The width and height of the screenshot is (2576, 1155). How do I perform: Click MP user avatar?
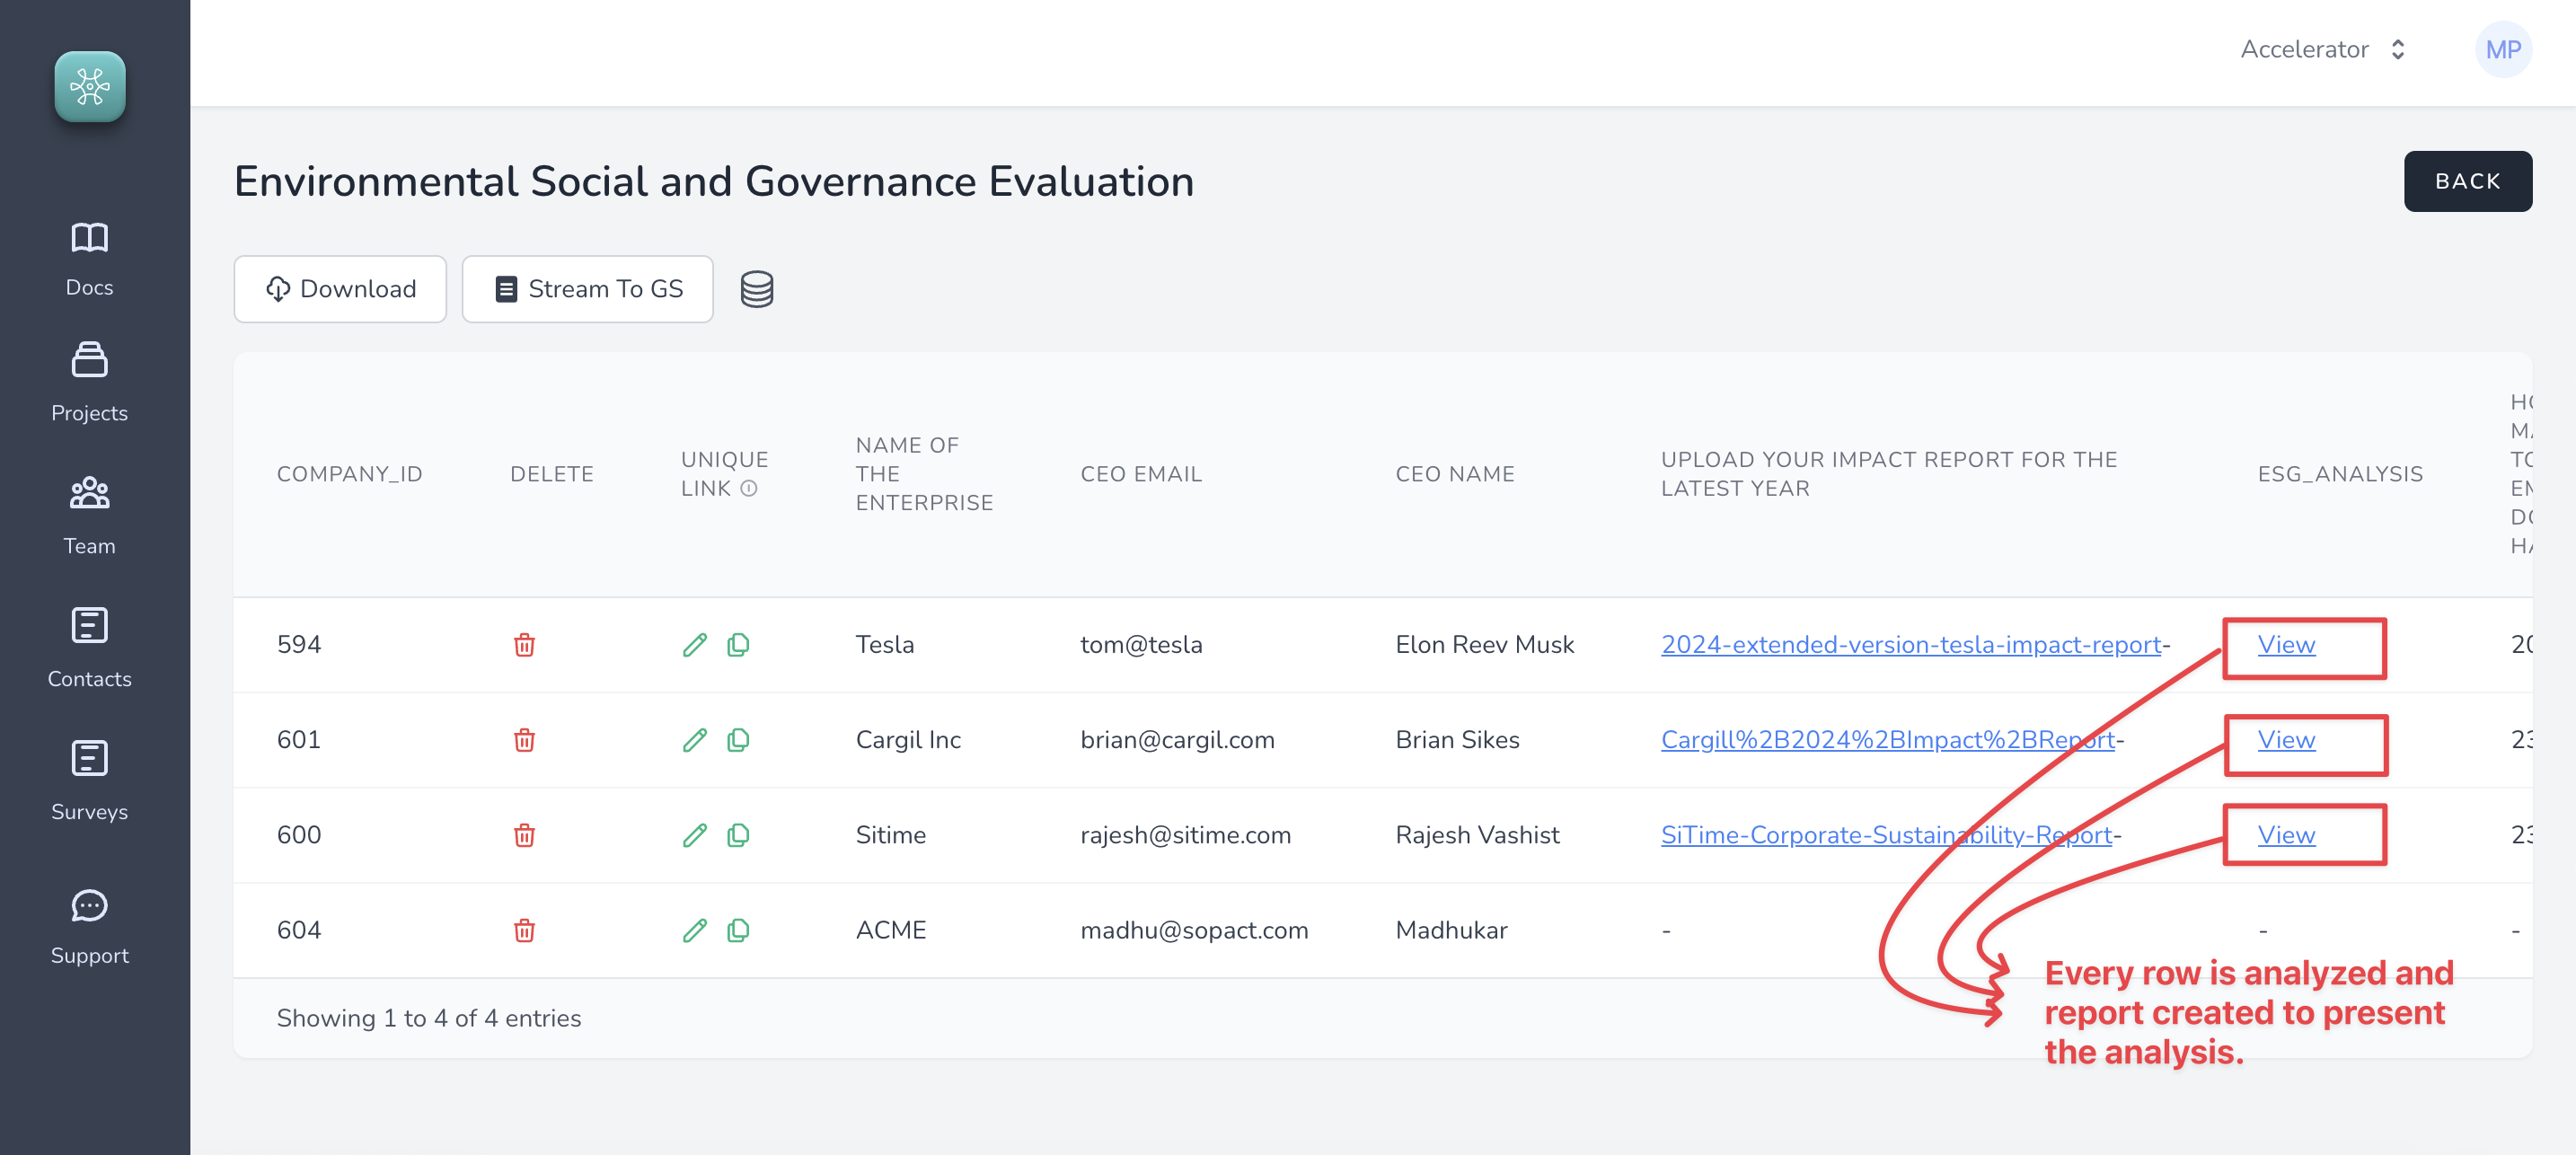click(x=2502, y=49)
